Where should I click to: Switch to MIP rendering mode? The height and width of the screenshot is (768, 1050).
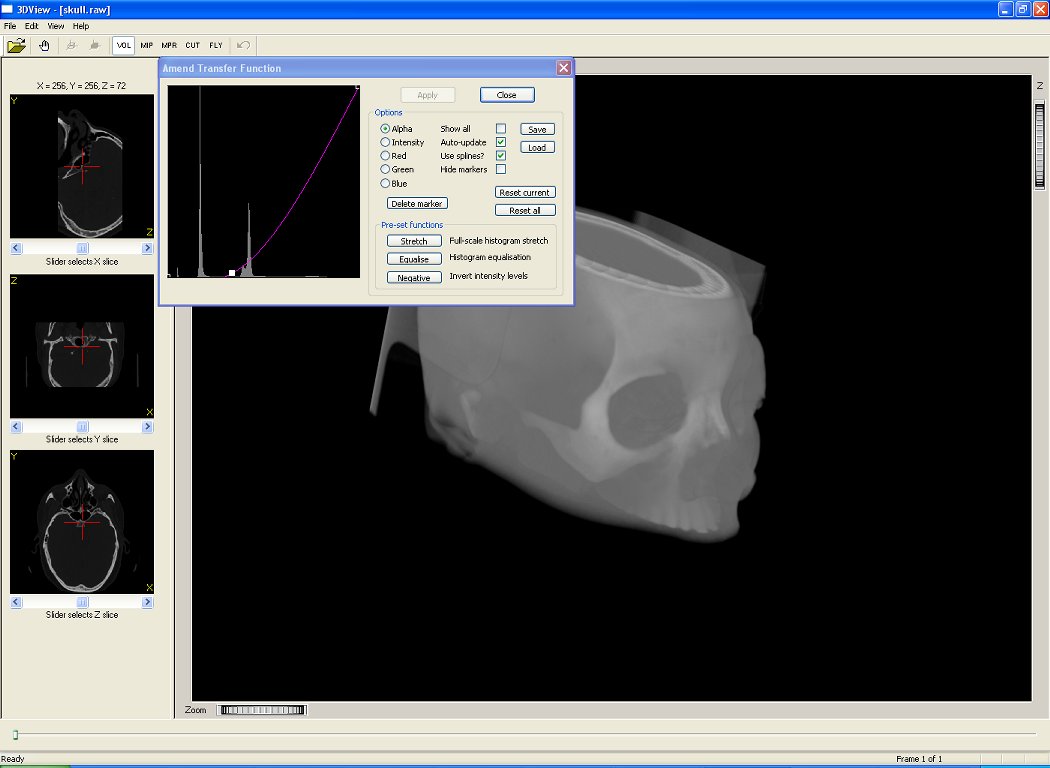pyautogui.click(x=147, y=45)
